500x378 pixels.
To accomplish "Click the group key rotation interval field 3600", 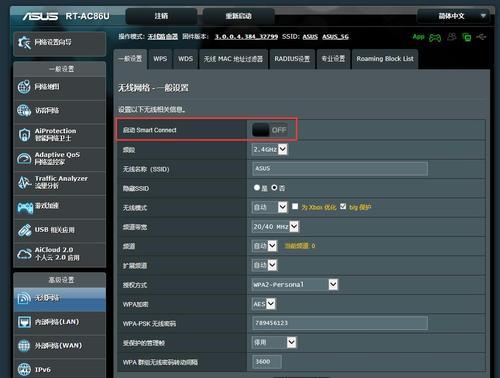I will coord(267,362).
